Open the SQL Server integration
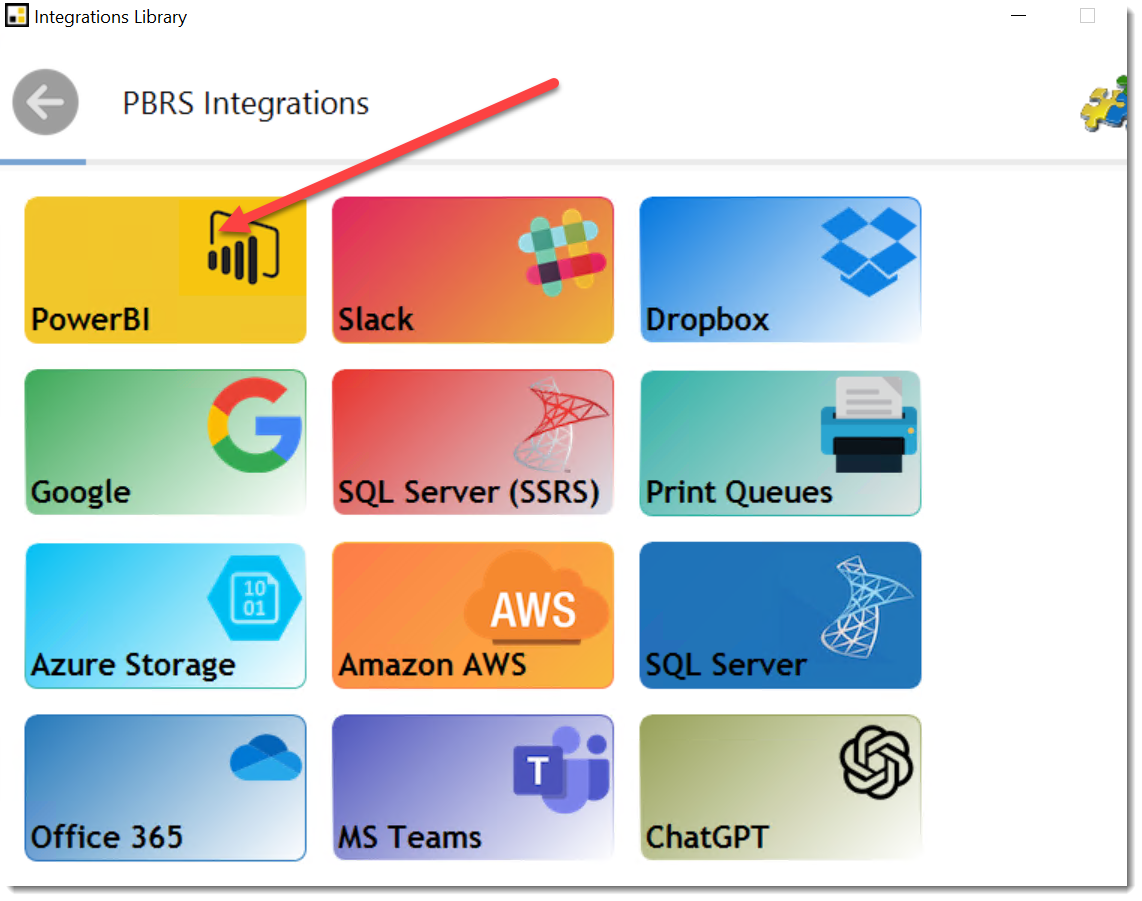1142x901 pixels. [780, 616]
